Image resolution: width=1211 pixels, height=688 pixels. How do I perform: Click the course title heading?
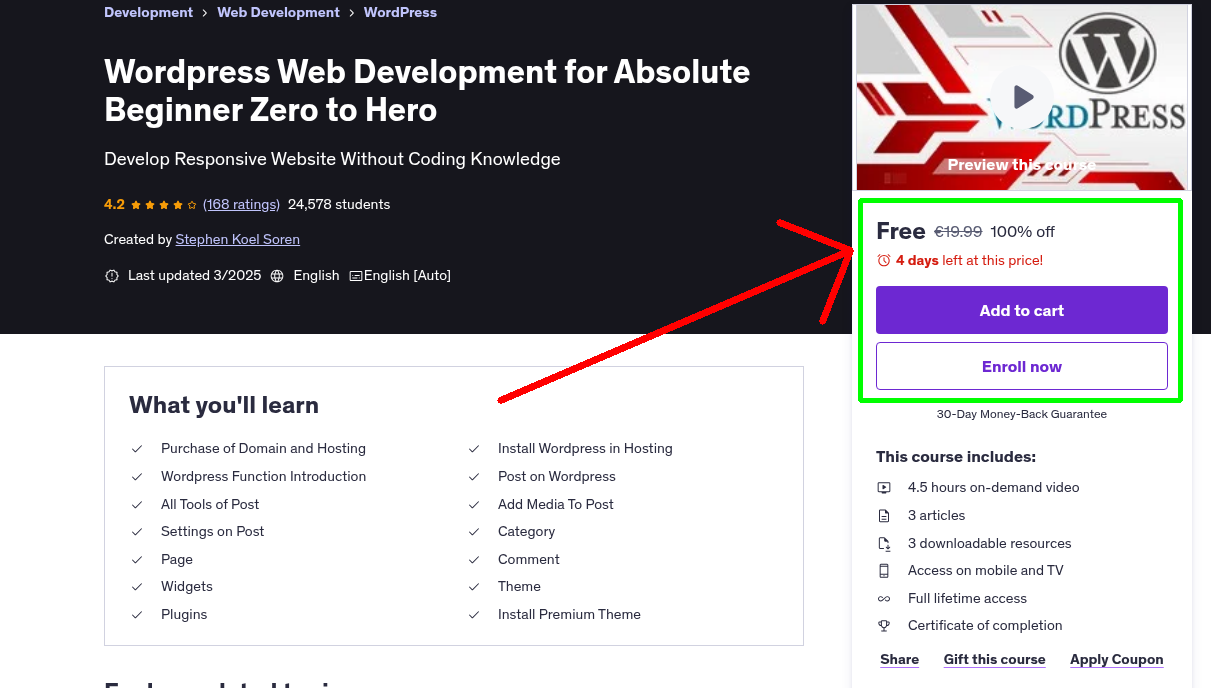tap(427, 90)
